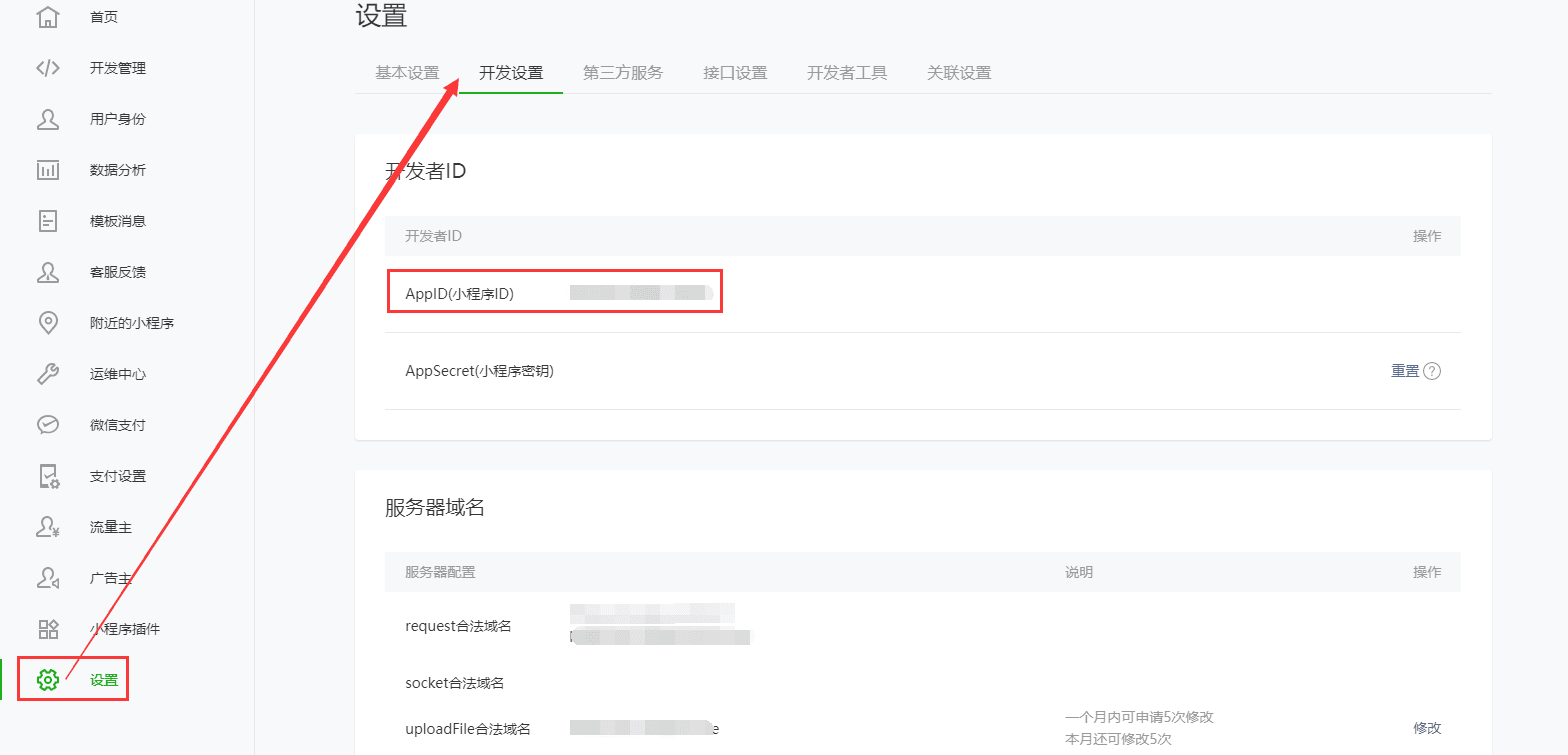This screenshot has height=755, width=1568.
Task: Select the 运维中心 wrench icon
Action: click(x=48, y=374)
